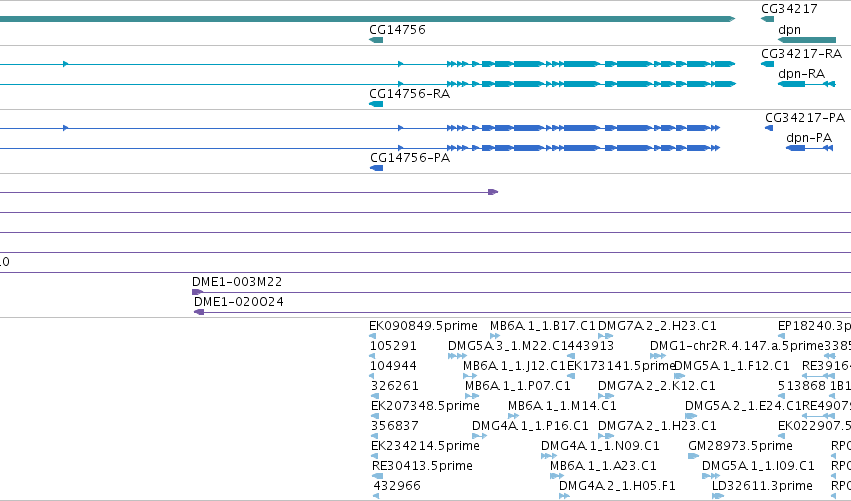The height and width of the screenshot is (501, 851).
Task: Select DMG1-chr2R.4.147.a.5prime label
Action: click(736, 346)
